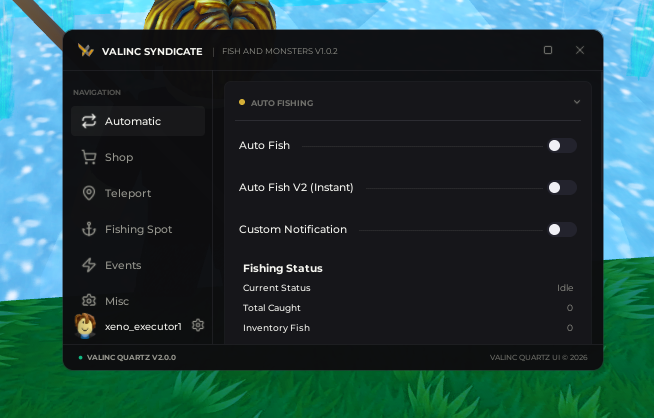This screenshot has height=418, width=654.
Task: Click the xeno_executor1 avatar thumbnail
Action: 86,325
